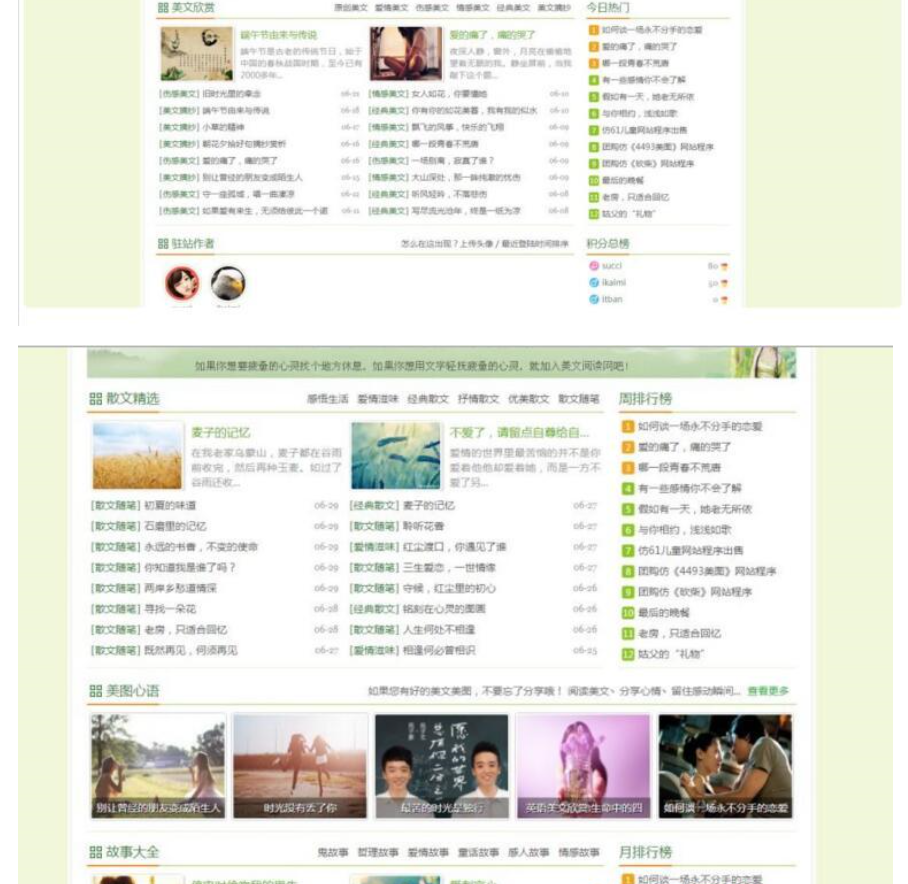Click the grid icon beside 美图心语
The width and height of the screenshot is (908, 884).
[x=96, y=691]
